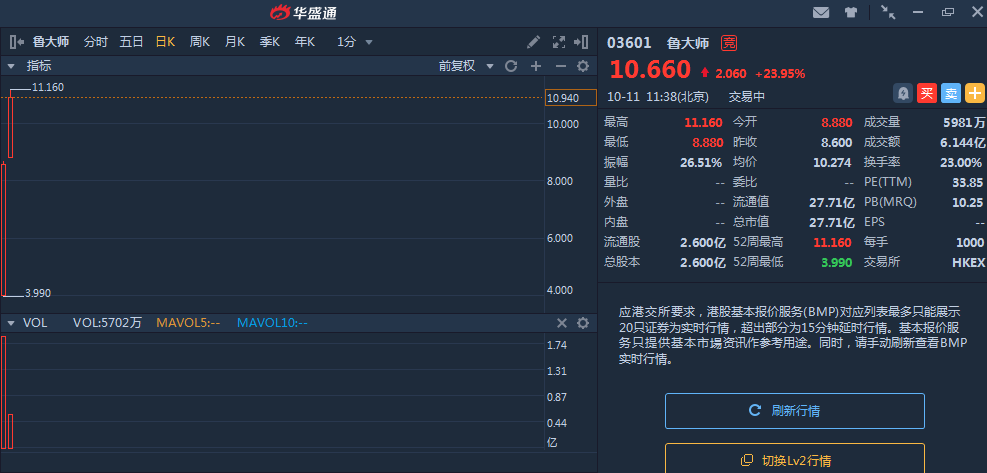Click the PE(TTM) value 33.85
The height and width of the screenshot is (473, 987).
(x=968, y=183)
